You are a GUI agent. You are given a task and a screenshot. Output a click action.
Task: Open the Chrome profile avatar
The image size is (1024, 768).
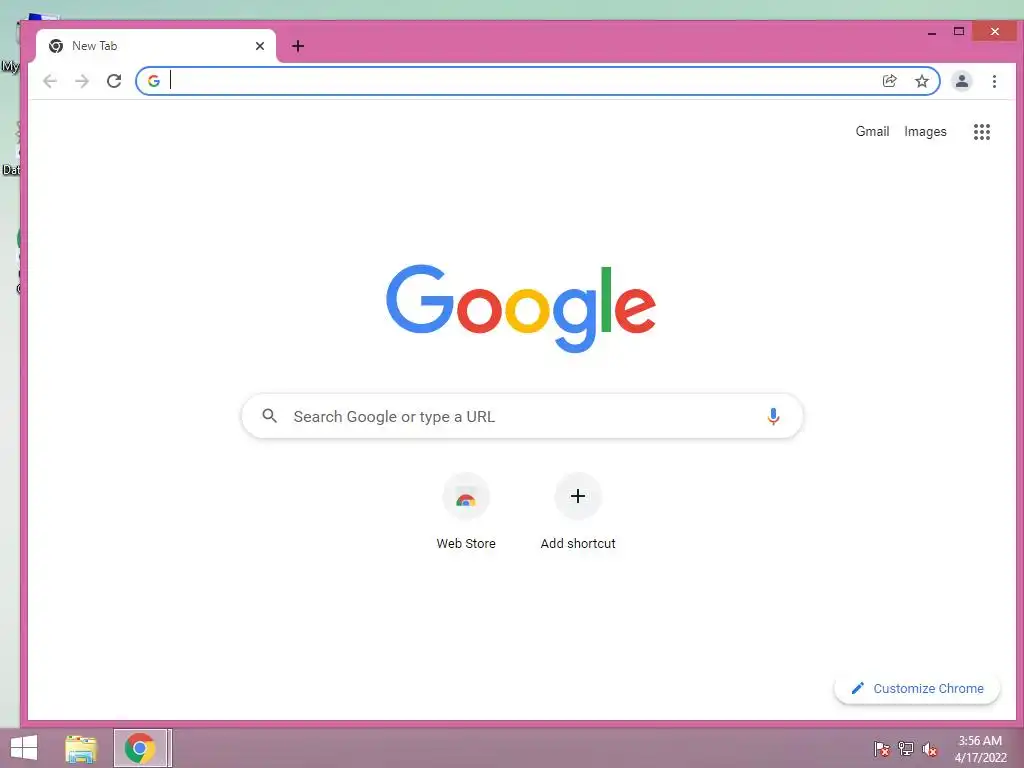[x=961, y=81]
